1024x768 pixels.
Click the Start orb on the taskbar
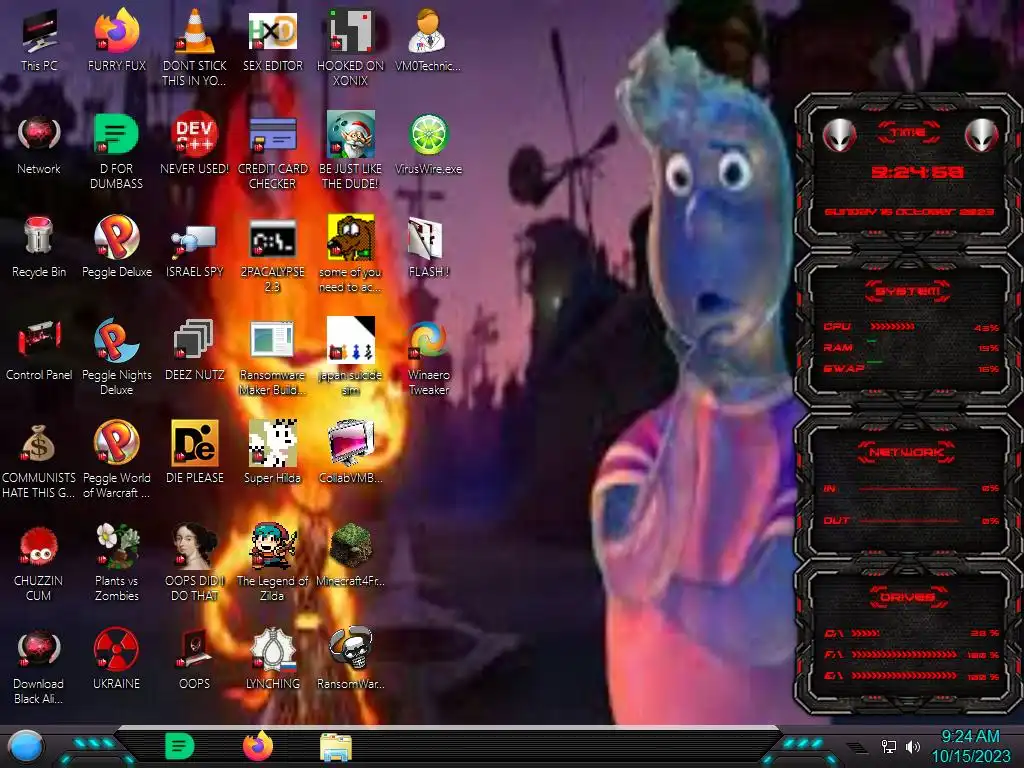[x=26, y=746]
